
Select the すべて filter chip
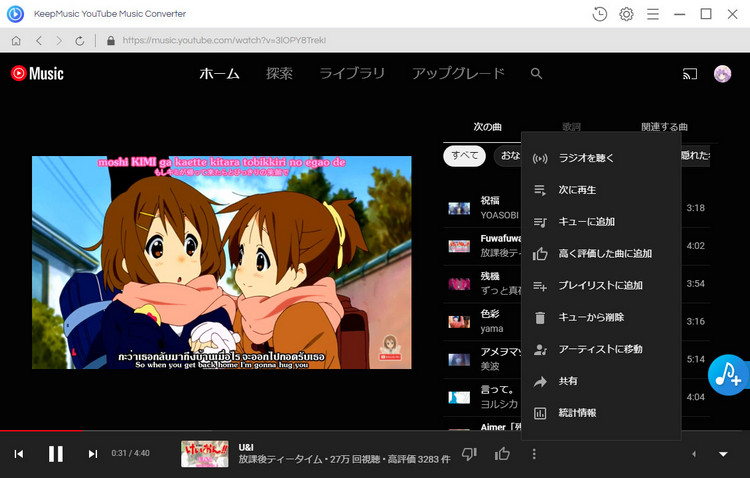pyautogui.click(x=464, y=156)
